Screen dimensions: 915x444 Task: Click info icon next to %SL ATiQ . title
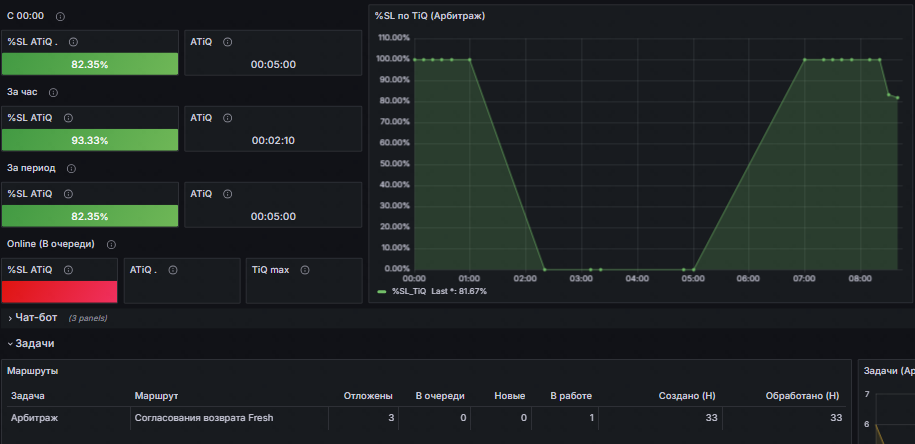point(74,42)
